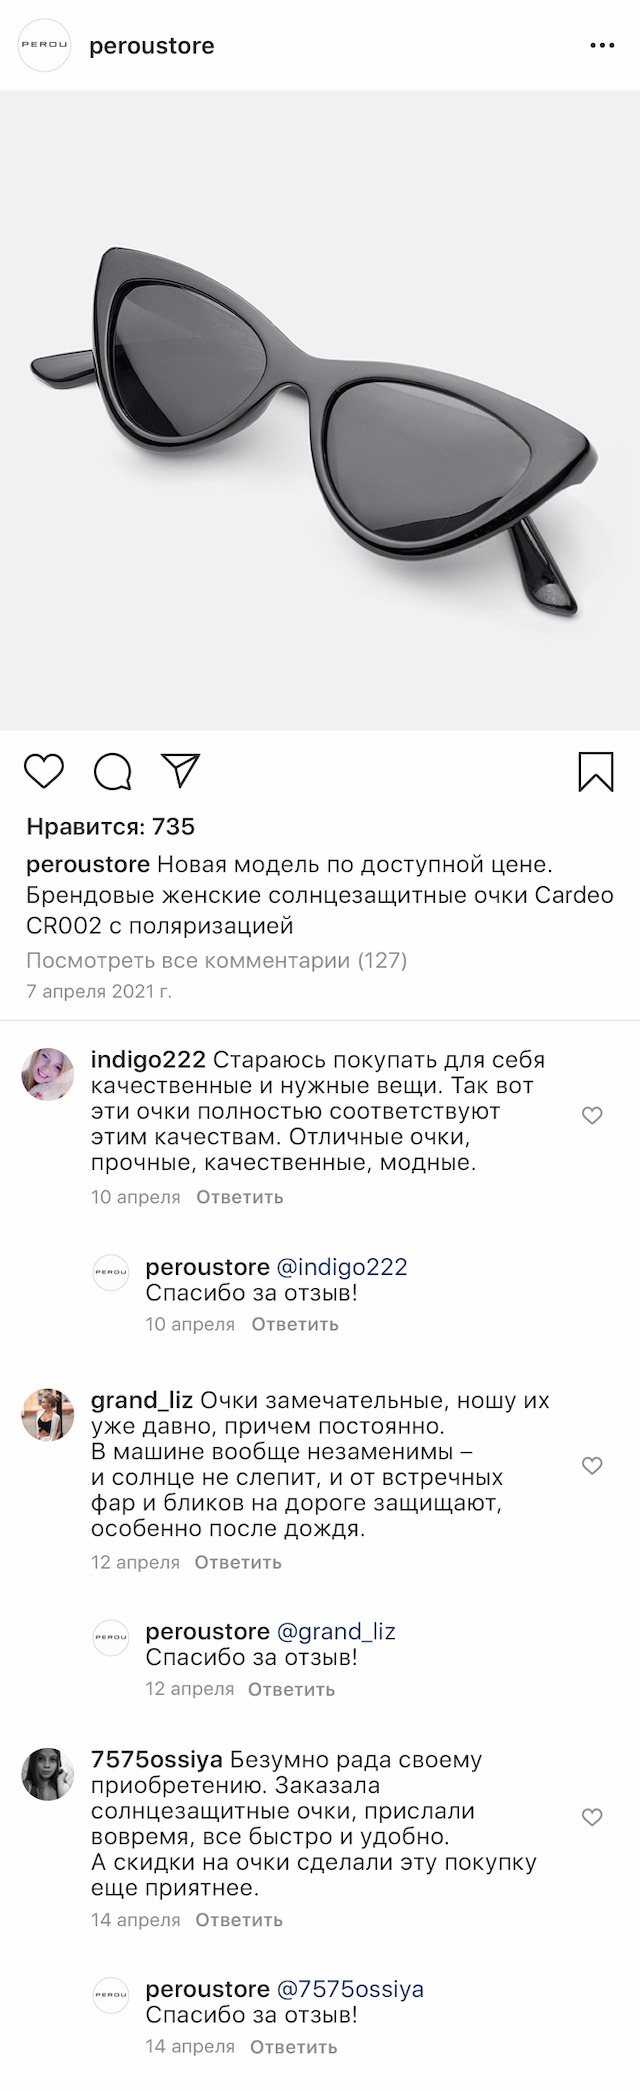Viewport: 640px width, 2091px height.
Task: Open the comment bubble icon
Action: [x=113, y=771]
